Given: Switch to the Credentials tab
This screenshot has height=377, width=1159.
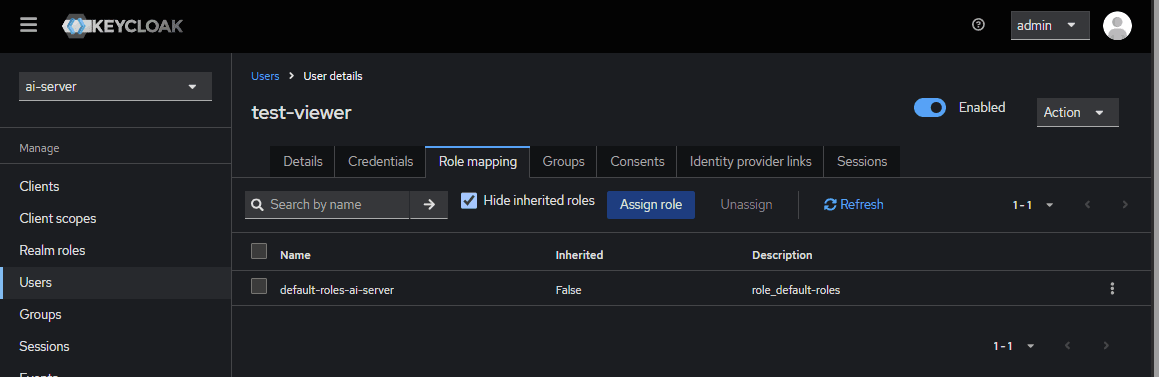Looking at the screenshot, I should pyautogui.click(x=381, y=161).
